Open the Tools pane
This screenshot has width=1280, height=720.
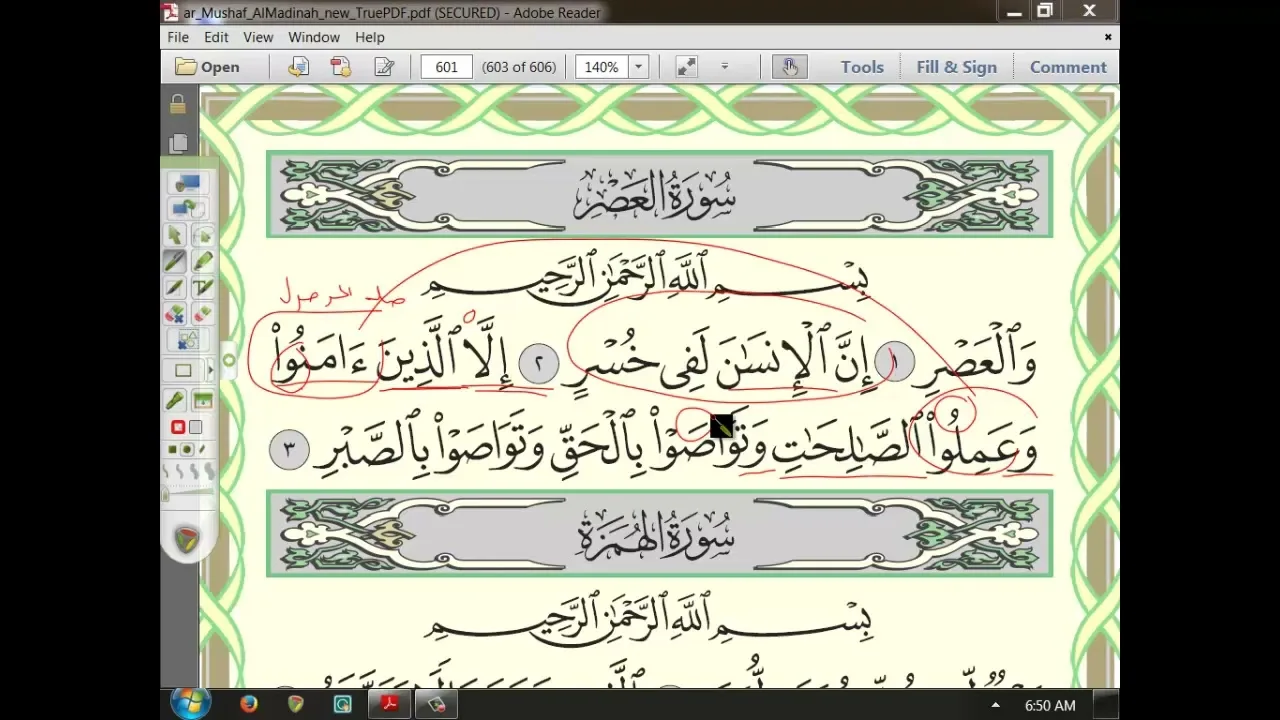tap(862, 67)
